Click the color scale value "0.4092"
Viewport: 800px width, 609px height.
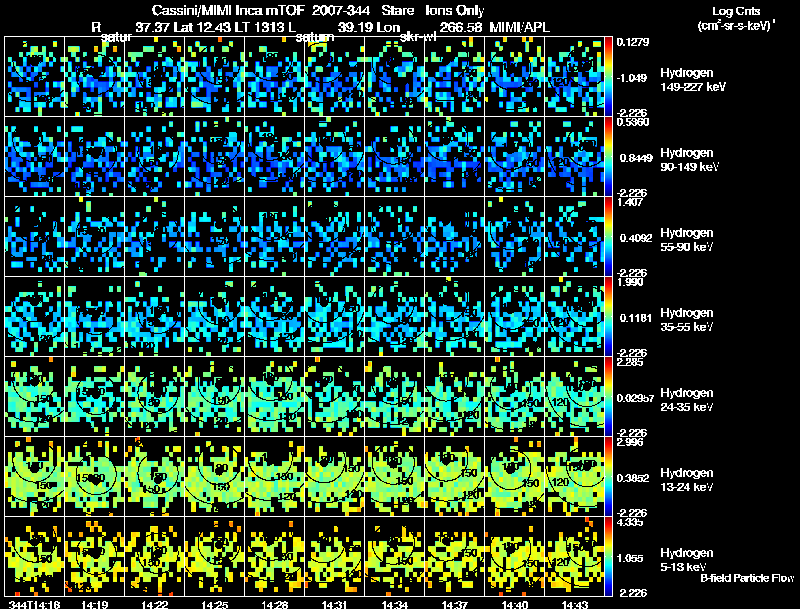click(636, 238)
